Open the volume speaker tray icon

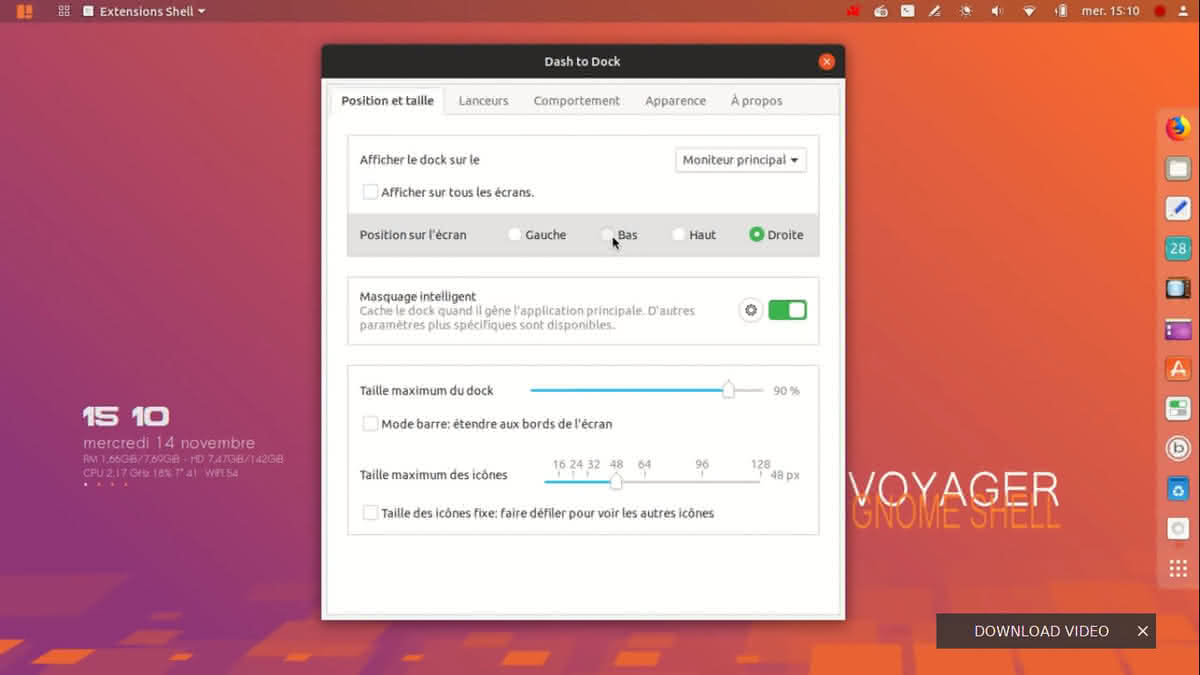click(x=996, y=11)
